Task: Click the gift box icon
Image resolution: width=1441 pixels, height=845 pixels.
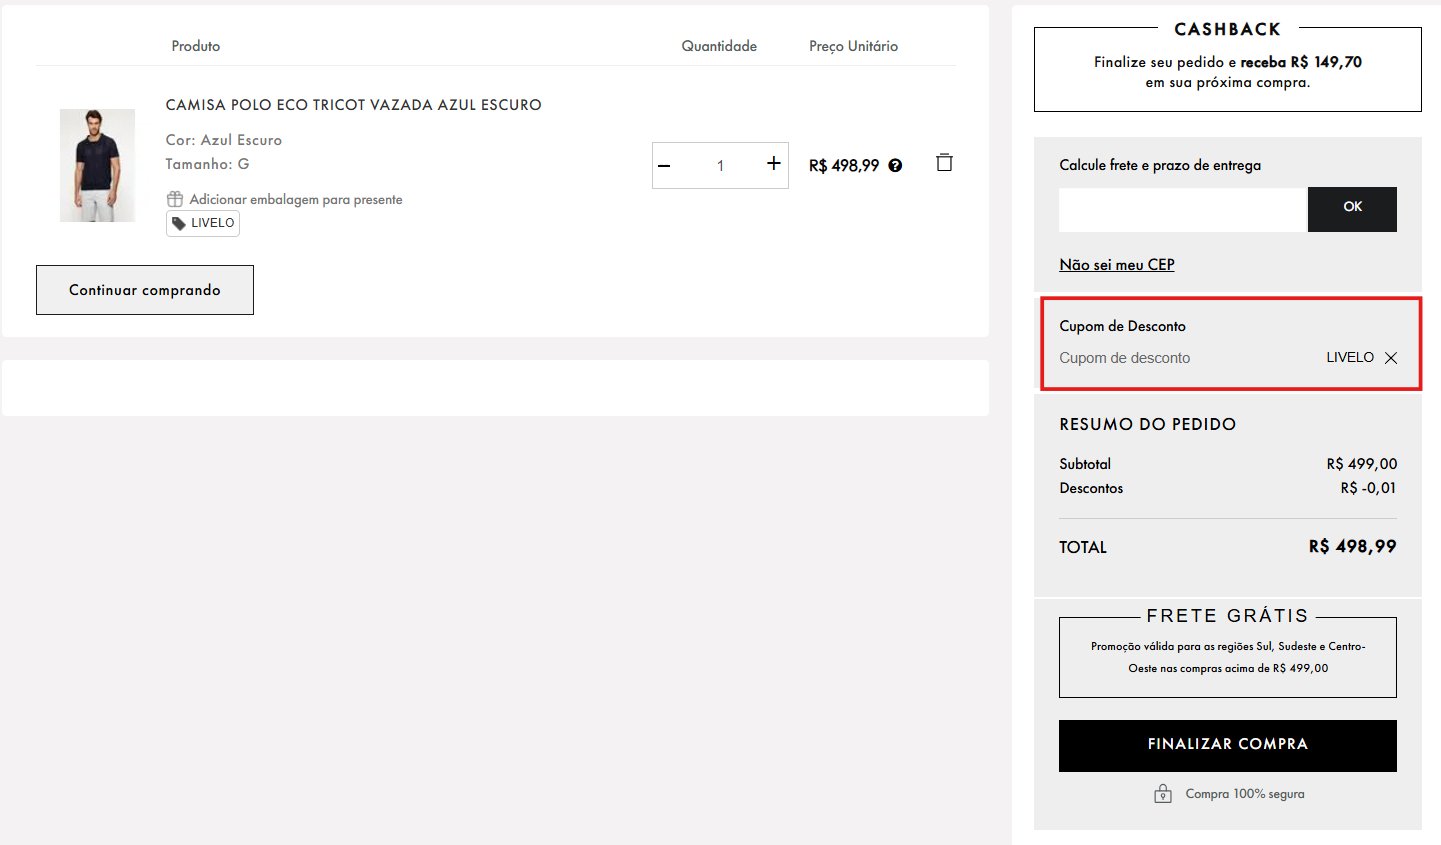Action: (x=175, y=199)
